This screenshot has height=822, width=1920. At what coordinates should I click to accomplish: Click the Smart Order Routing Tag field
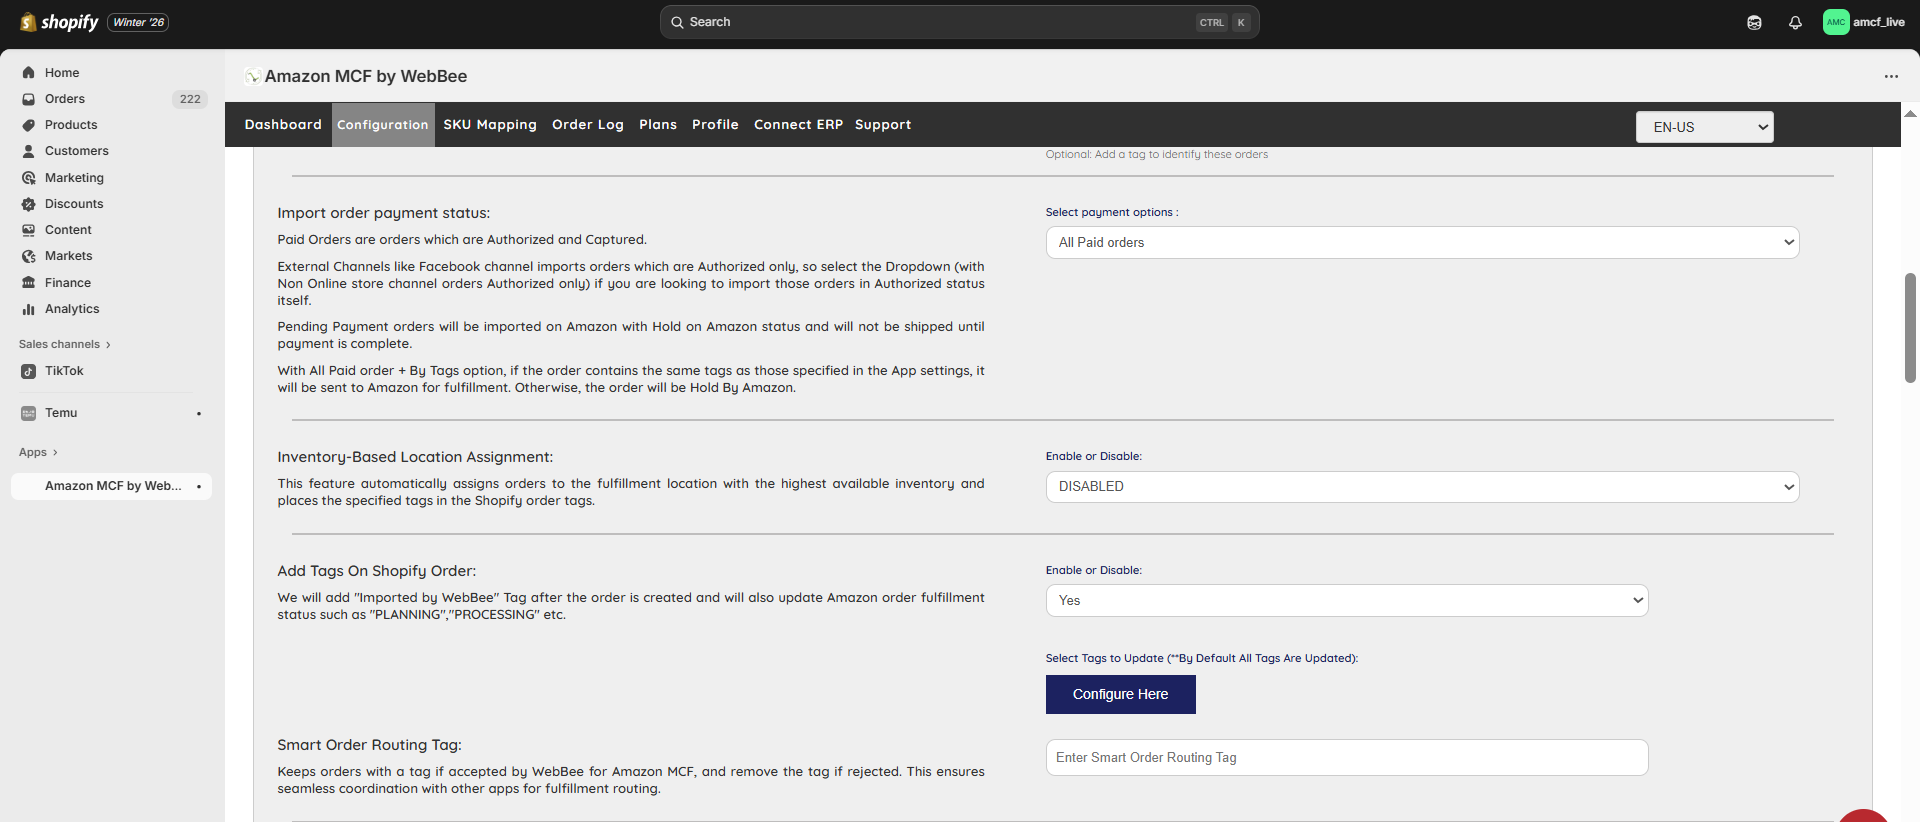click(1346, 758)
